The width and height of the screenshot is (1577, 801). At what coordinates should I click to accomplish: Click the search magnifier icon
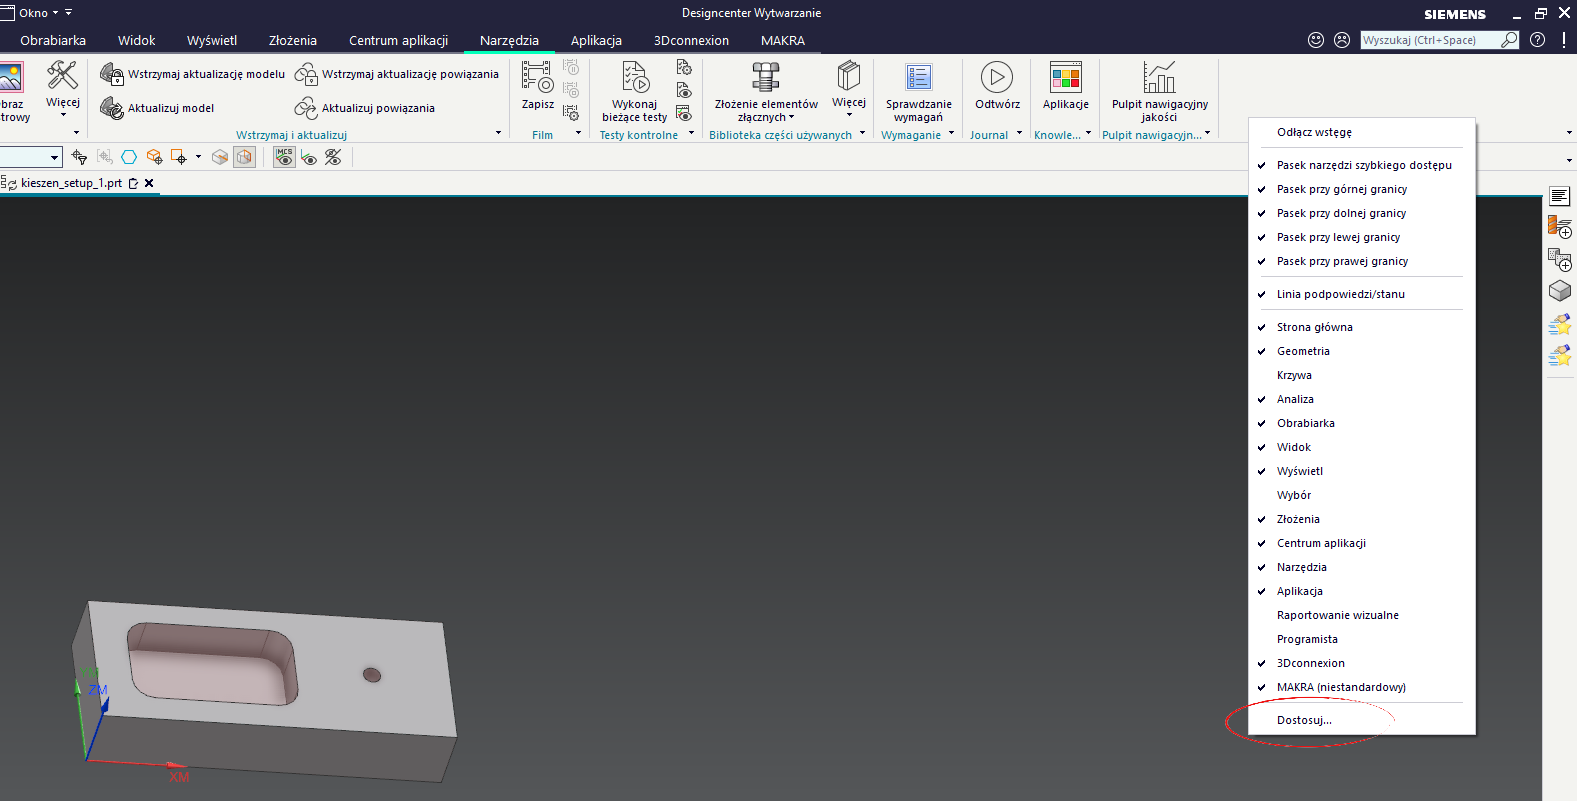[1509, 40]
